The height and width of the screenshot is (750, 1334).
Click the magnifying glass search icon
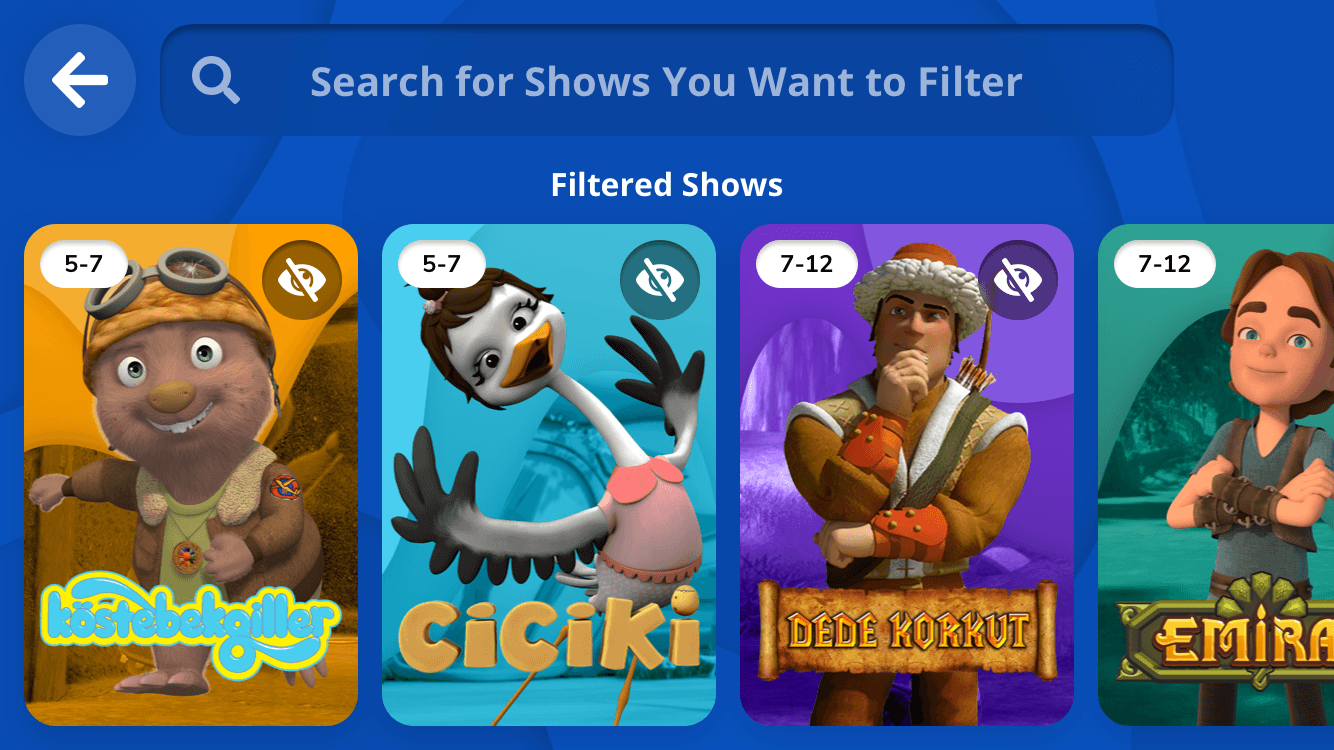[215, 80]
